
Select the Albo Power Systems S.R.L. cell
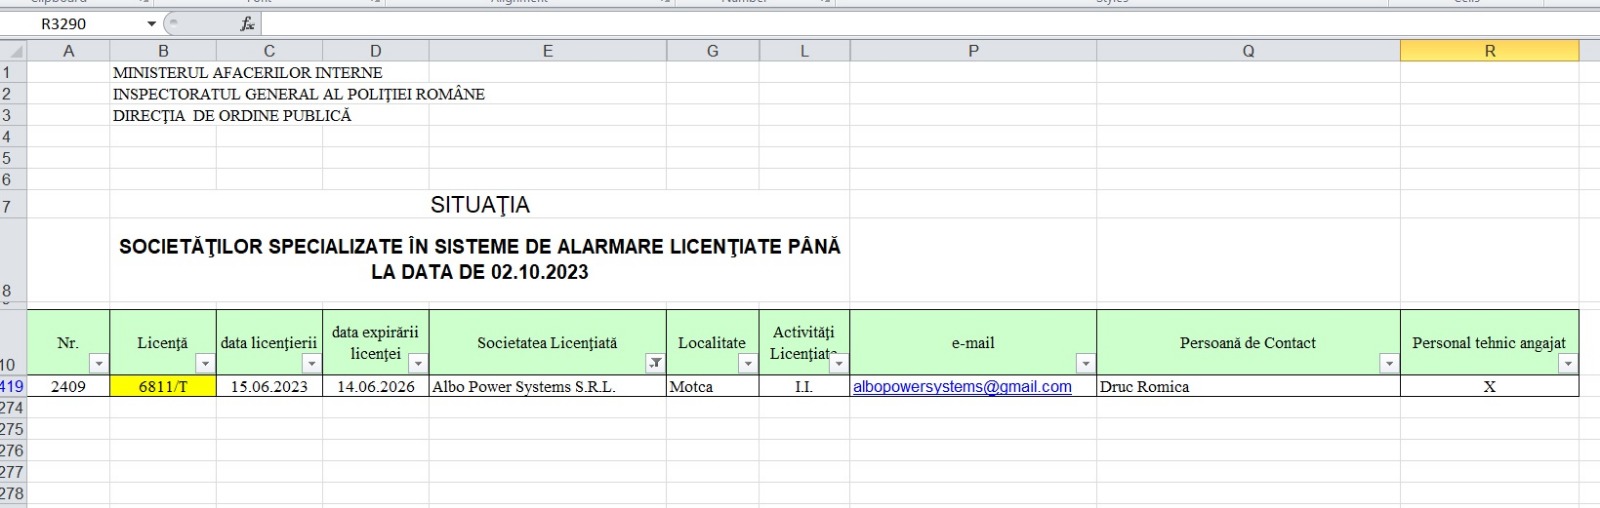[547, 387]
